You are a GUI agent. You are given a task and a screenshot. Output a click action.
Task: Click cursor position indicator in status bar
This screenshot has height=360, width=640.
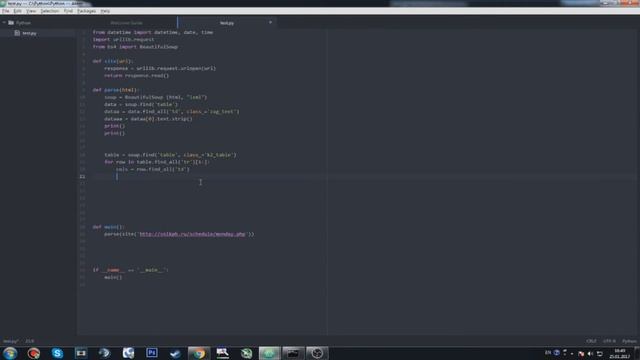pos(30,341)
